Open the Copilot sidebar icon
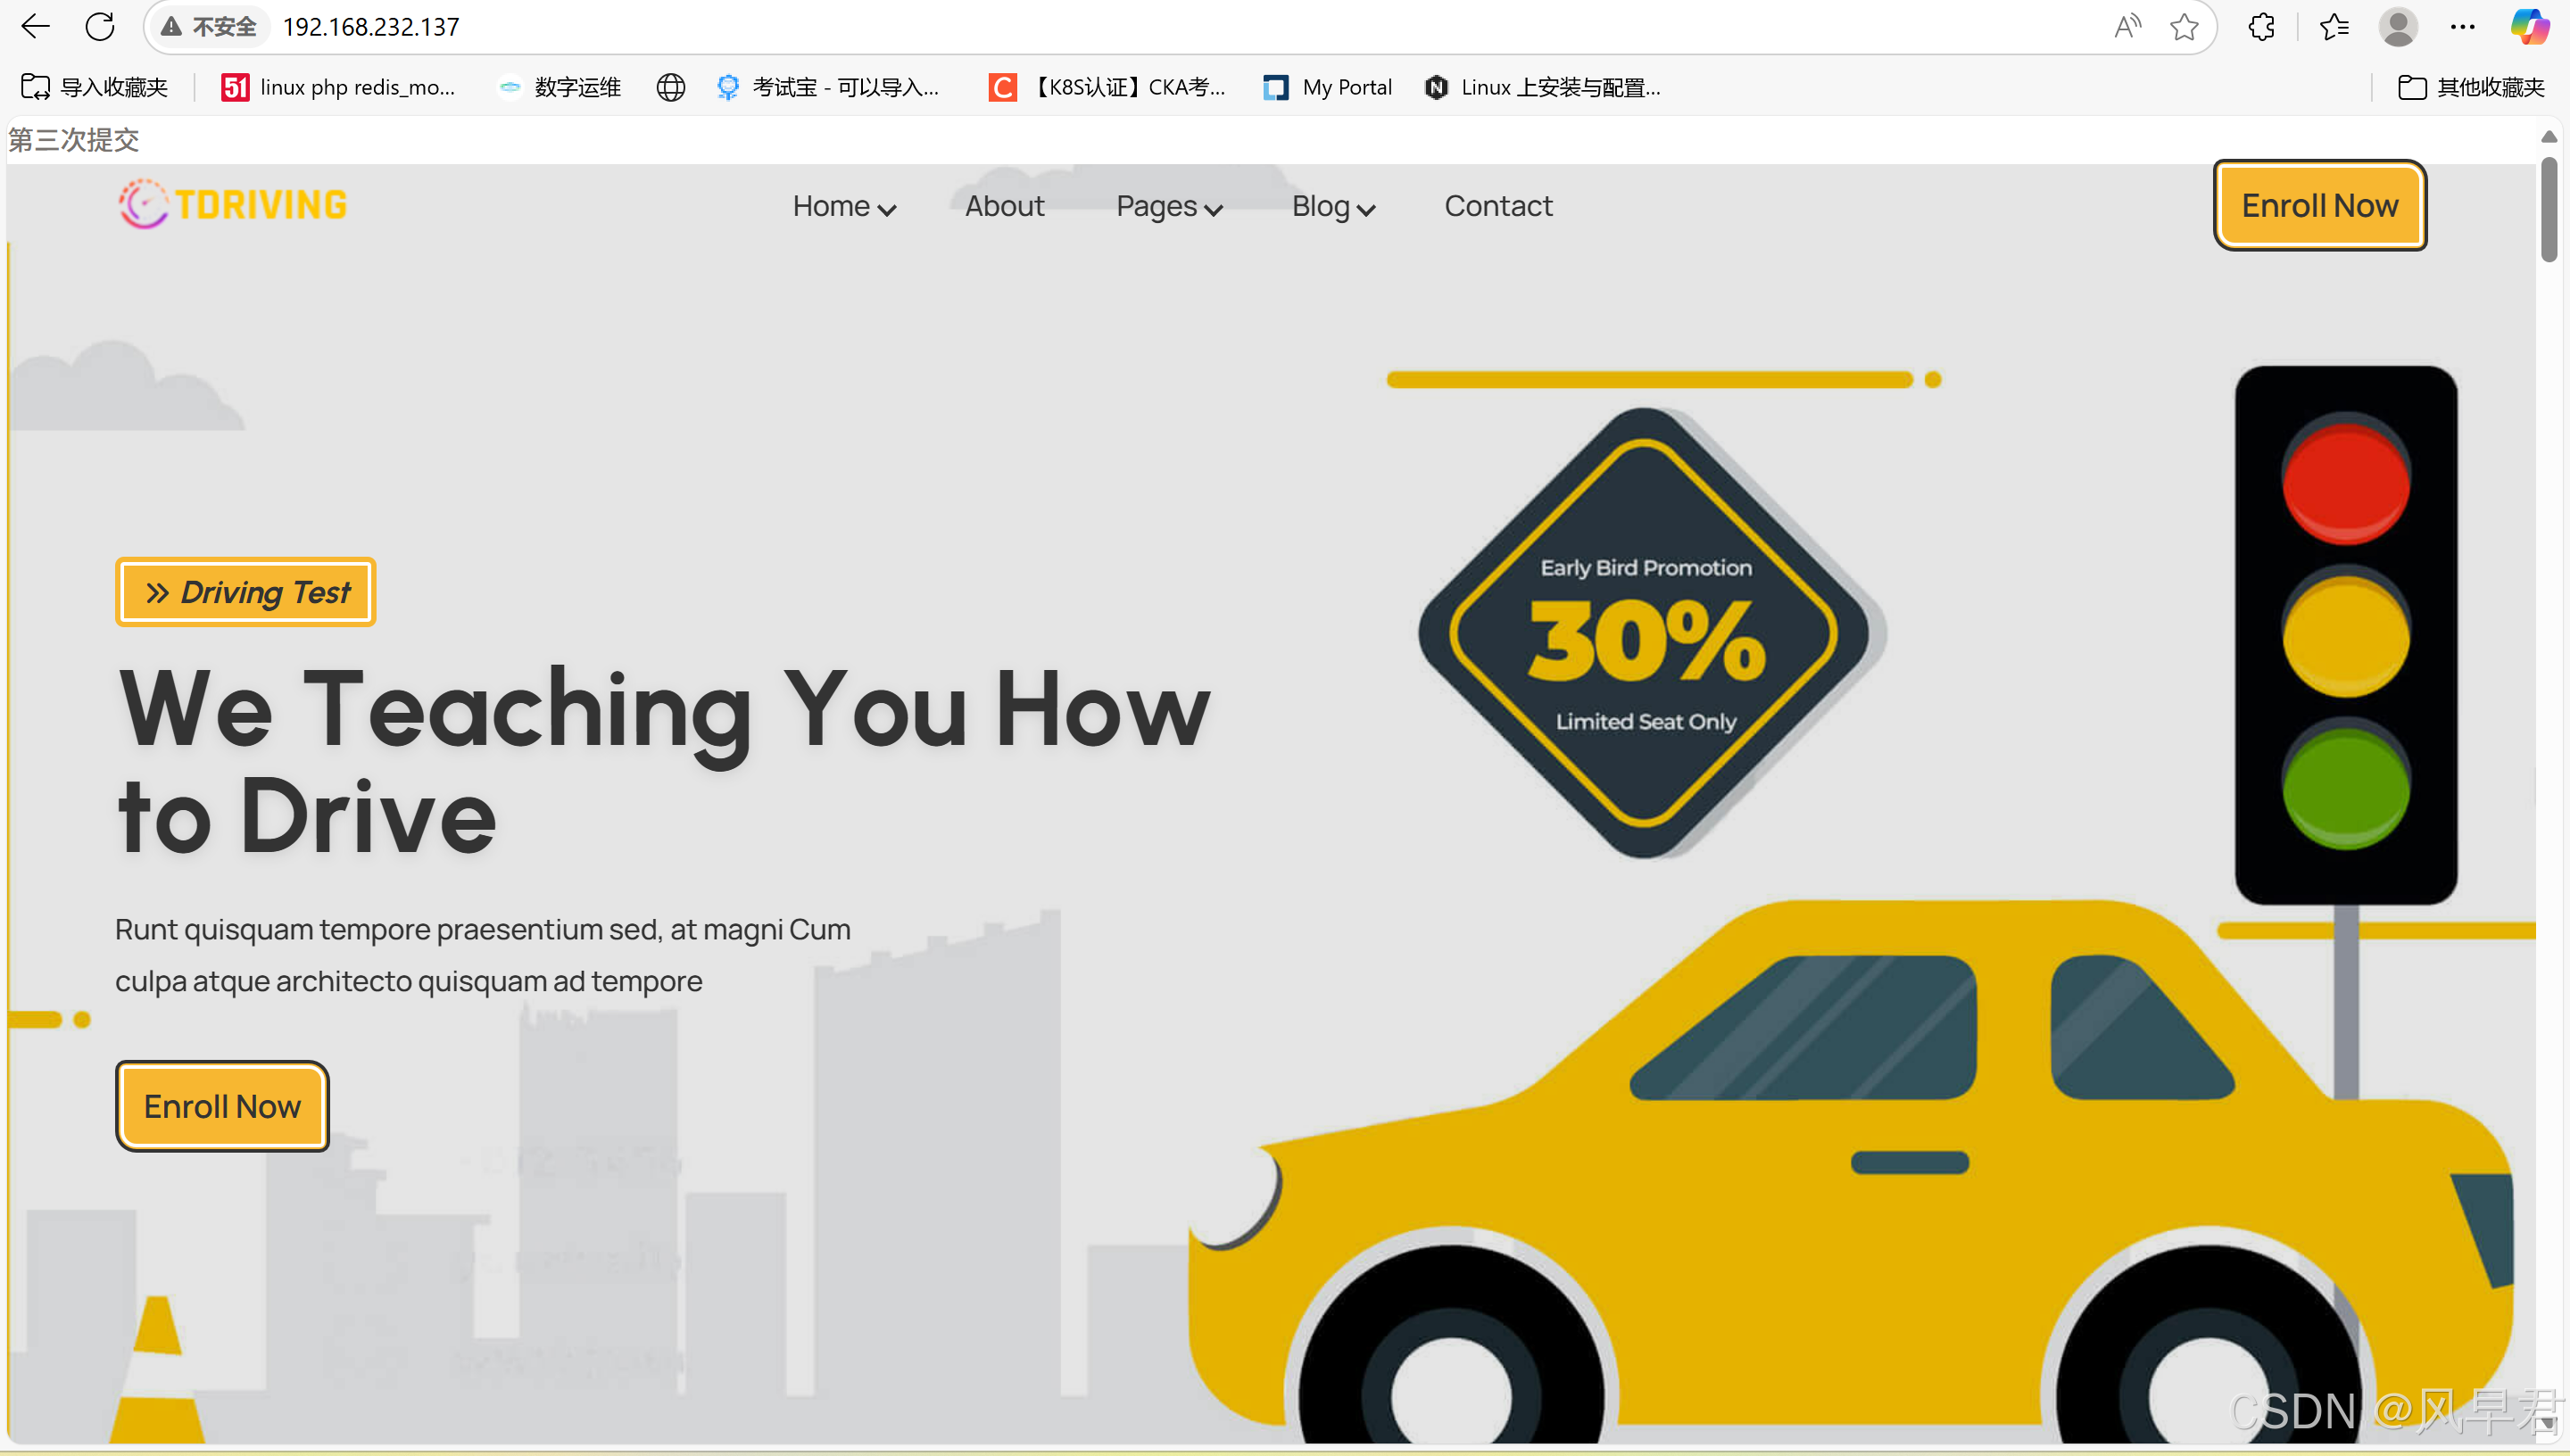The height and width of the screenshot is (1456, 2570). pos(2529,27)
